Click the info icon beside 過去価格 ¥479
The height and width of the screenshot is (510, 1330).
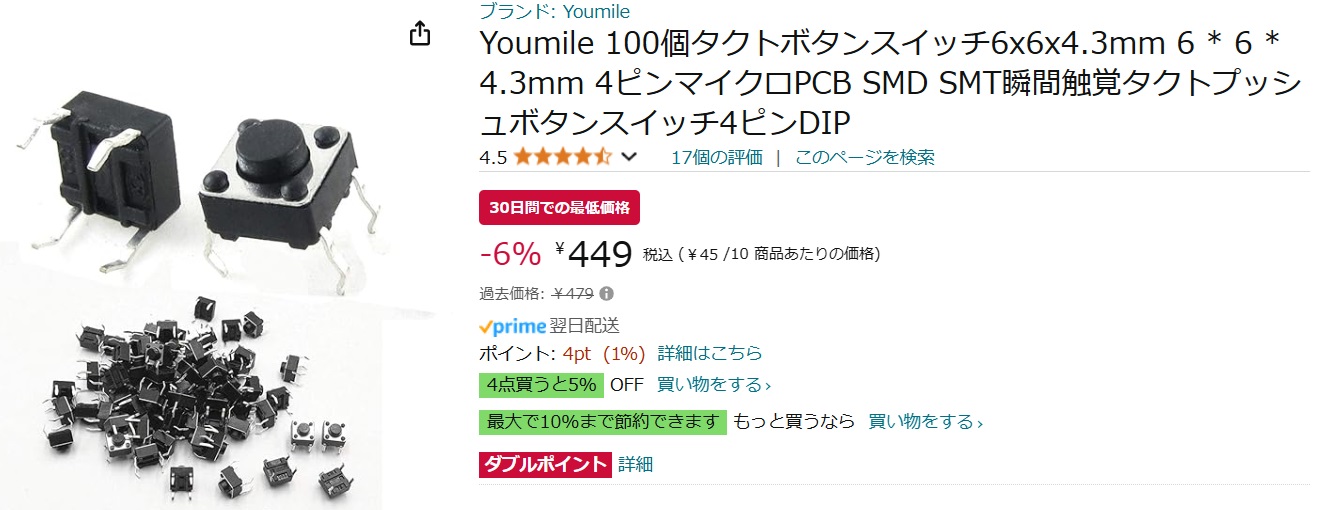pos(607,294)
